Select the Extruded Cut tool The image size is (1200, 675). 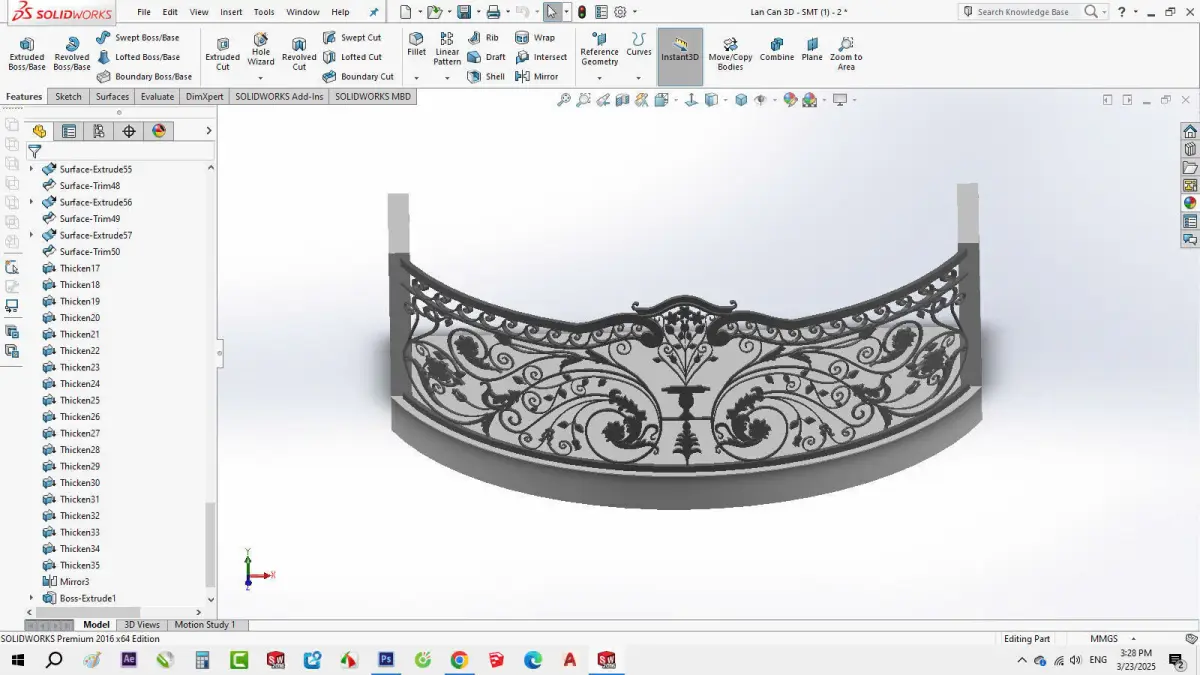point(222,54)
